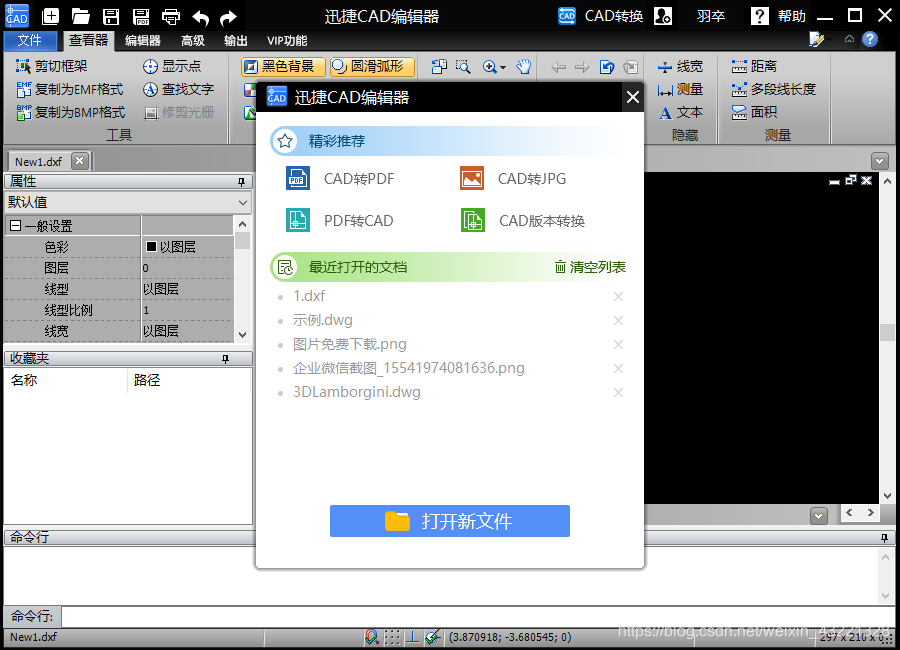
Task: Open recent file 3DLamborgini.dwg
Action: coord(356,392)
